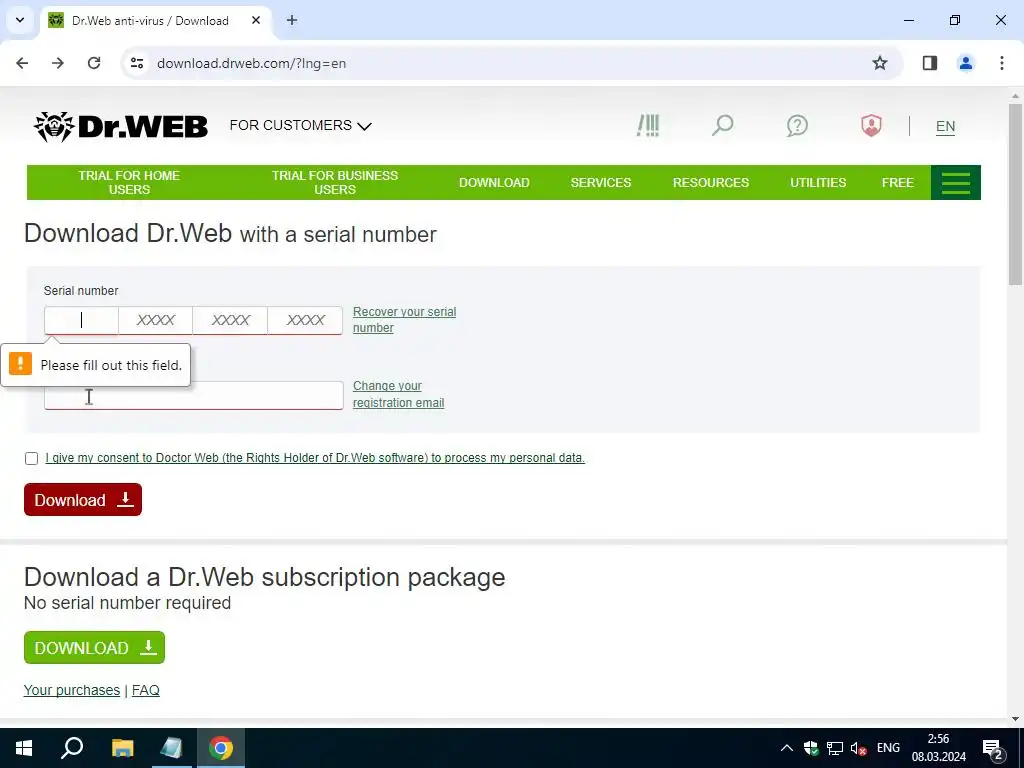
Task: Open Your purchases link
Action: click(72, 690)
